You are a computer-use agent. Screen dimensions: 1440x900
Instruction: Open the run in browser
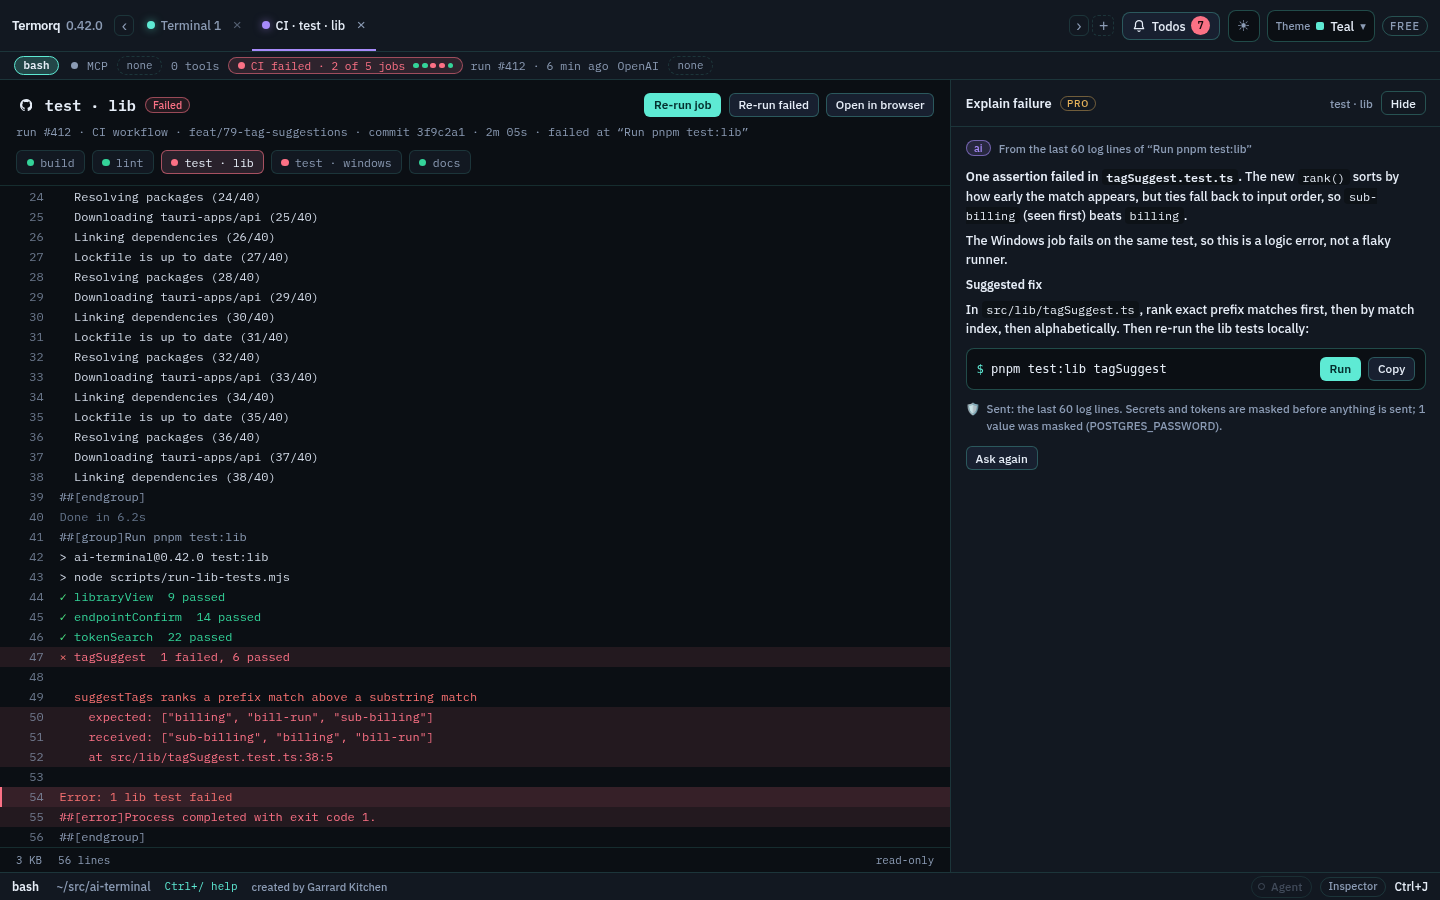click(x=880, y=105)
